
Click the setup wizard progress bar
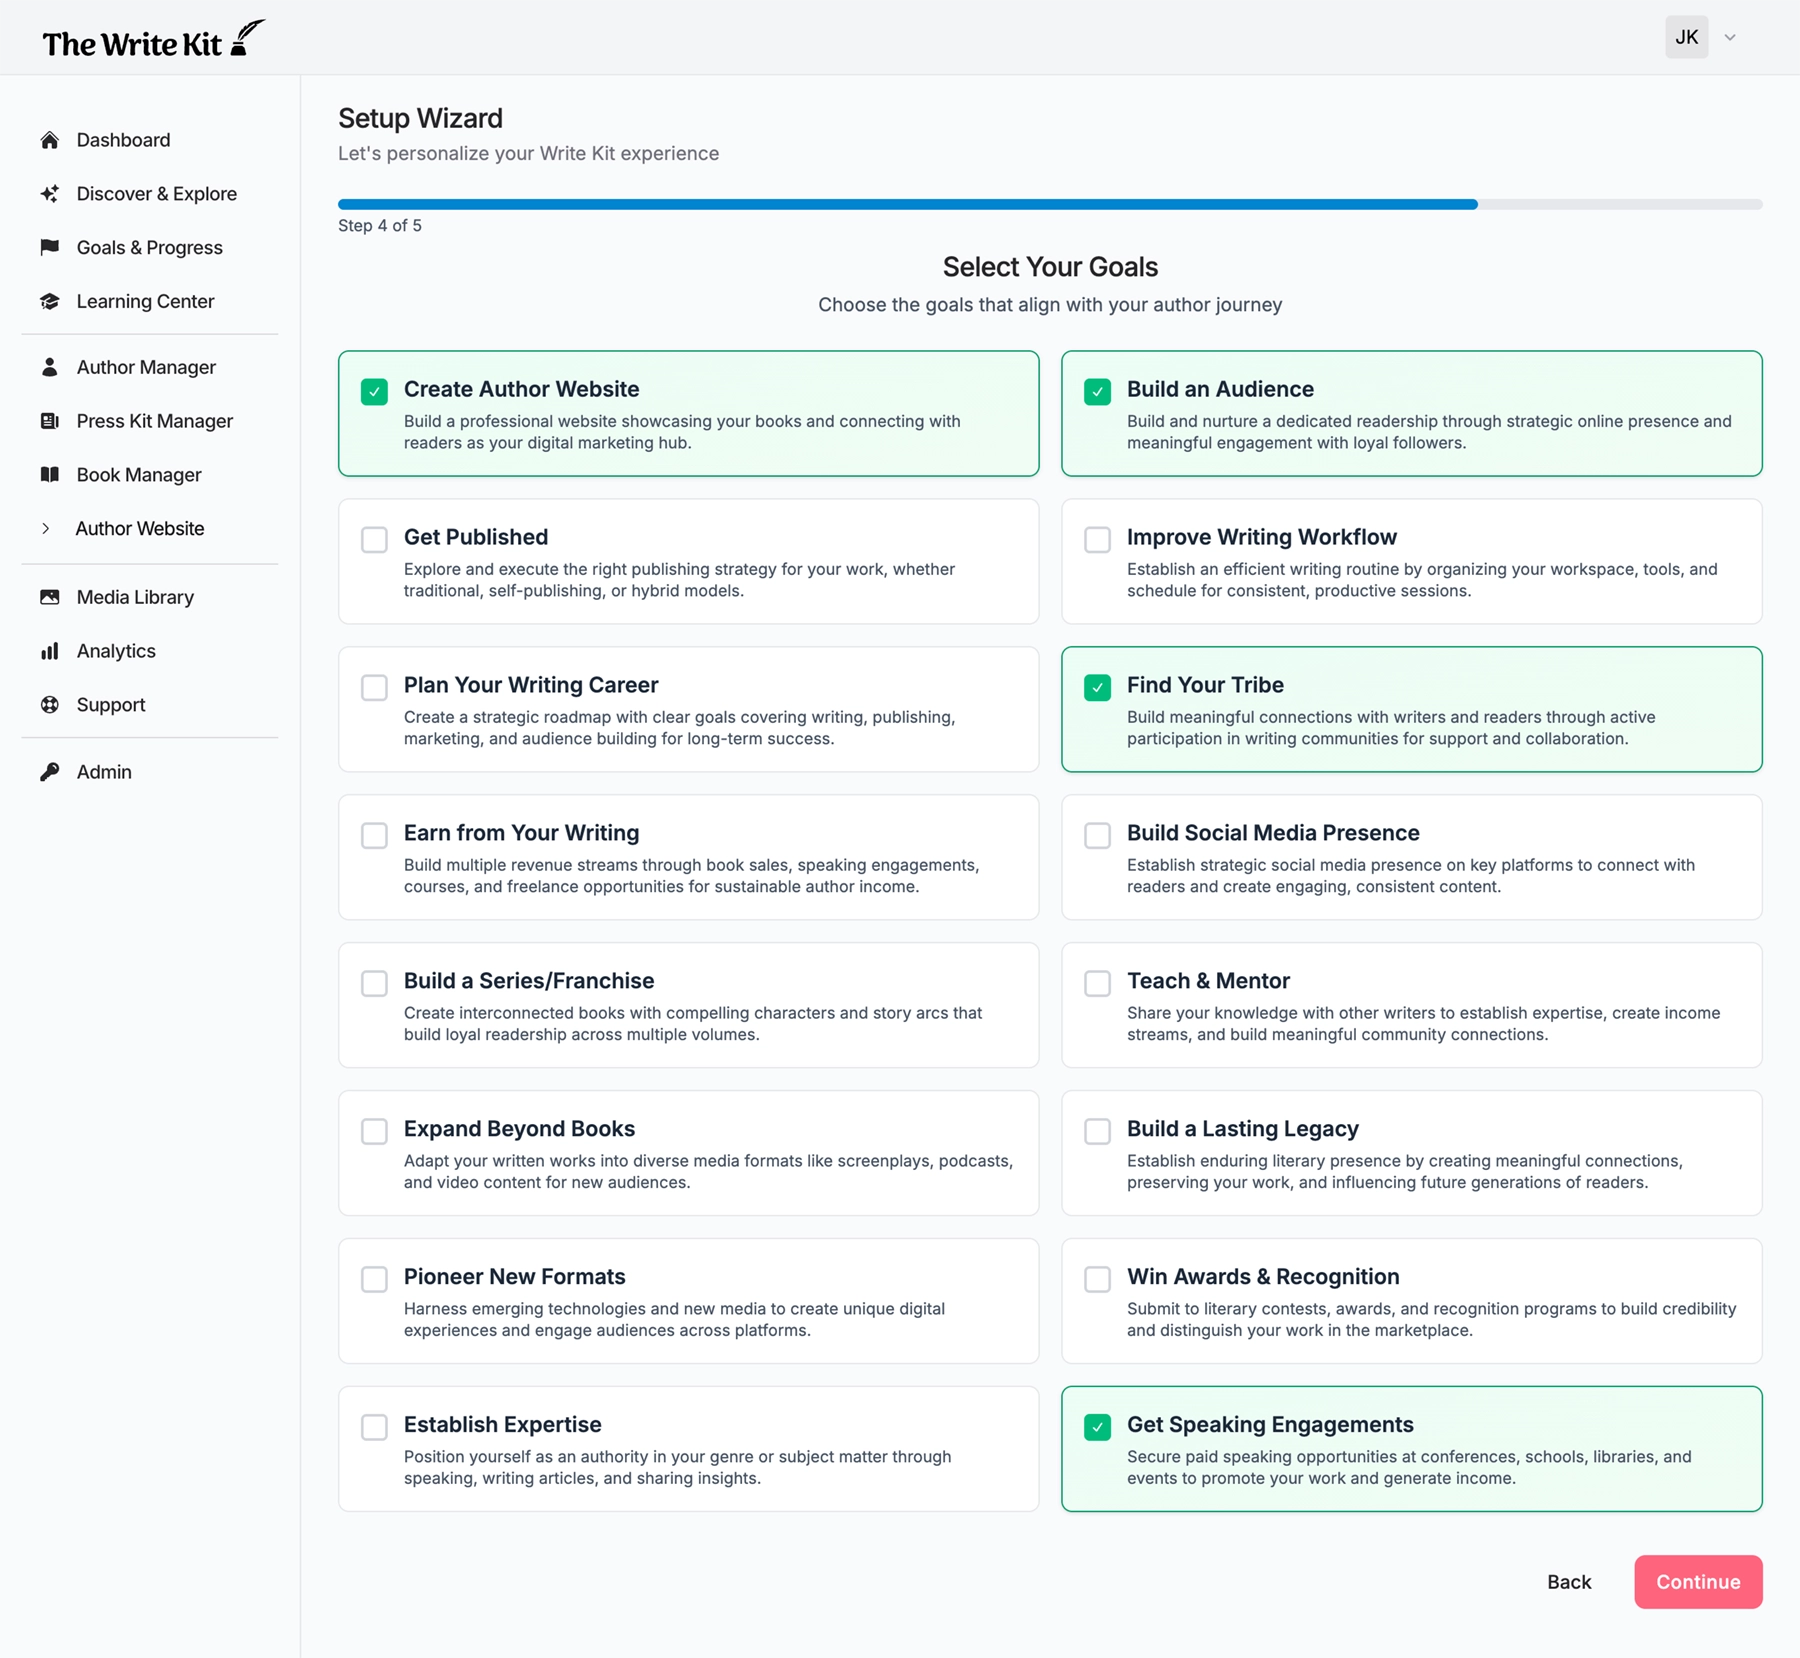point(1049,204)
